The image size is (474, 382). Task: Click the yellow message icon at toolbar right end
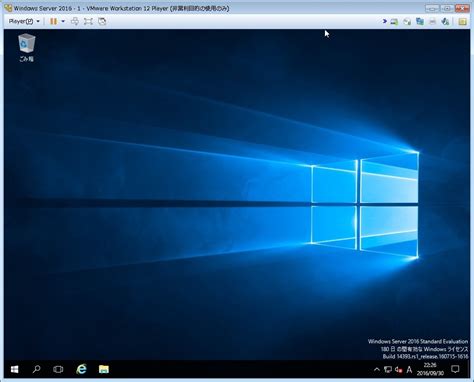[x=463, y=22]
